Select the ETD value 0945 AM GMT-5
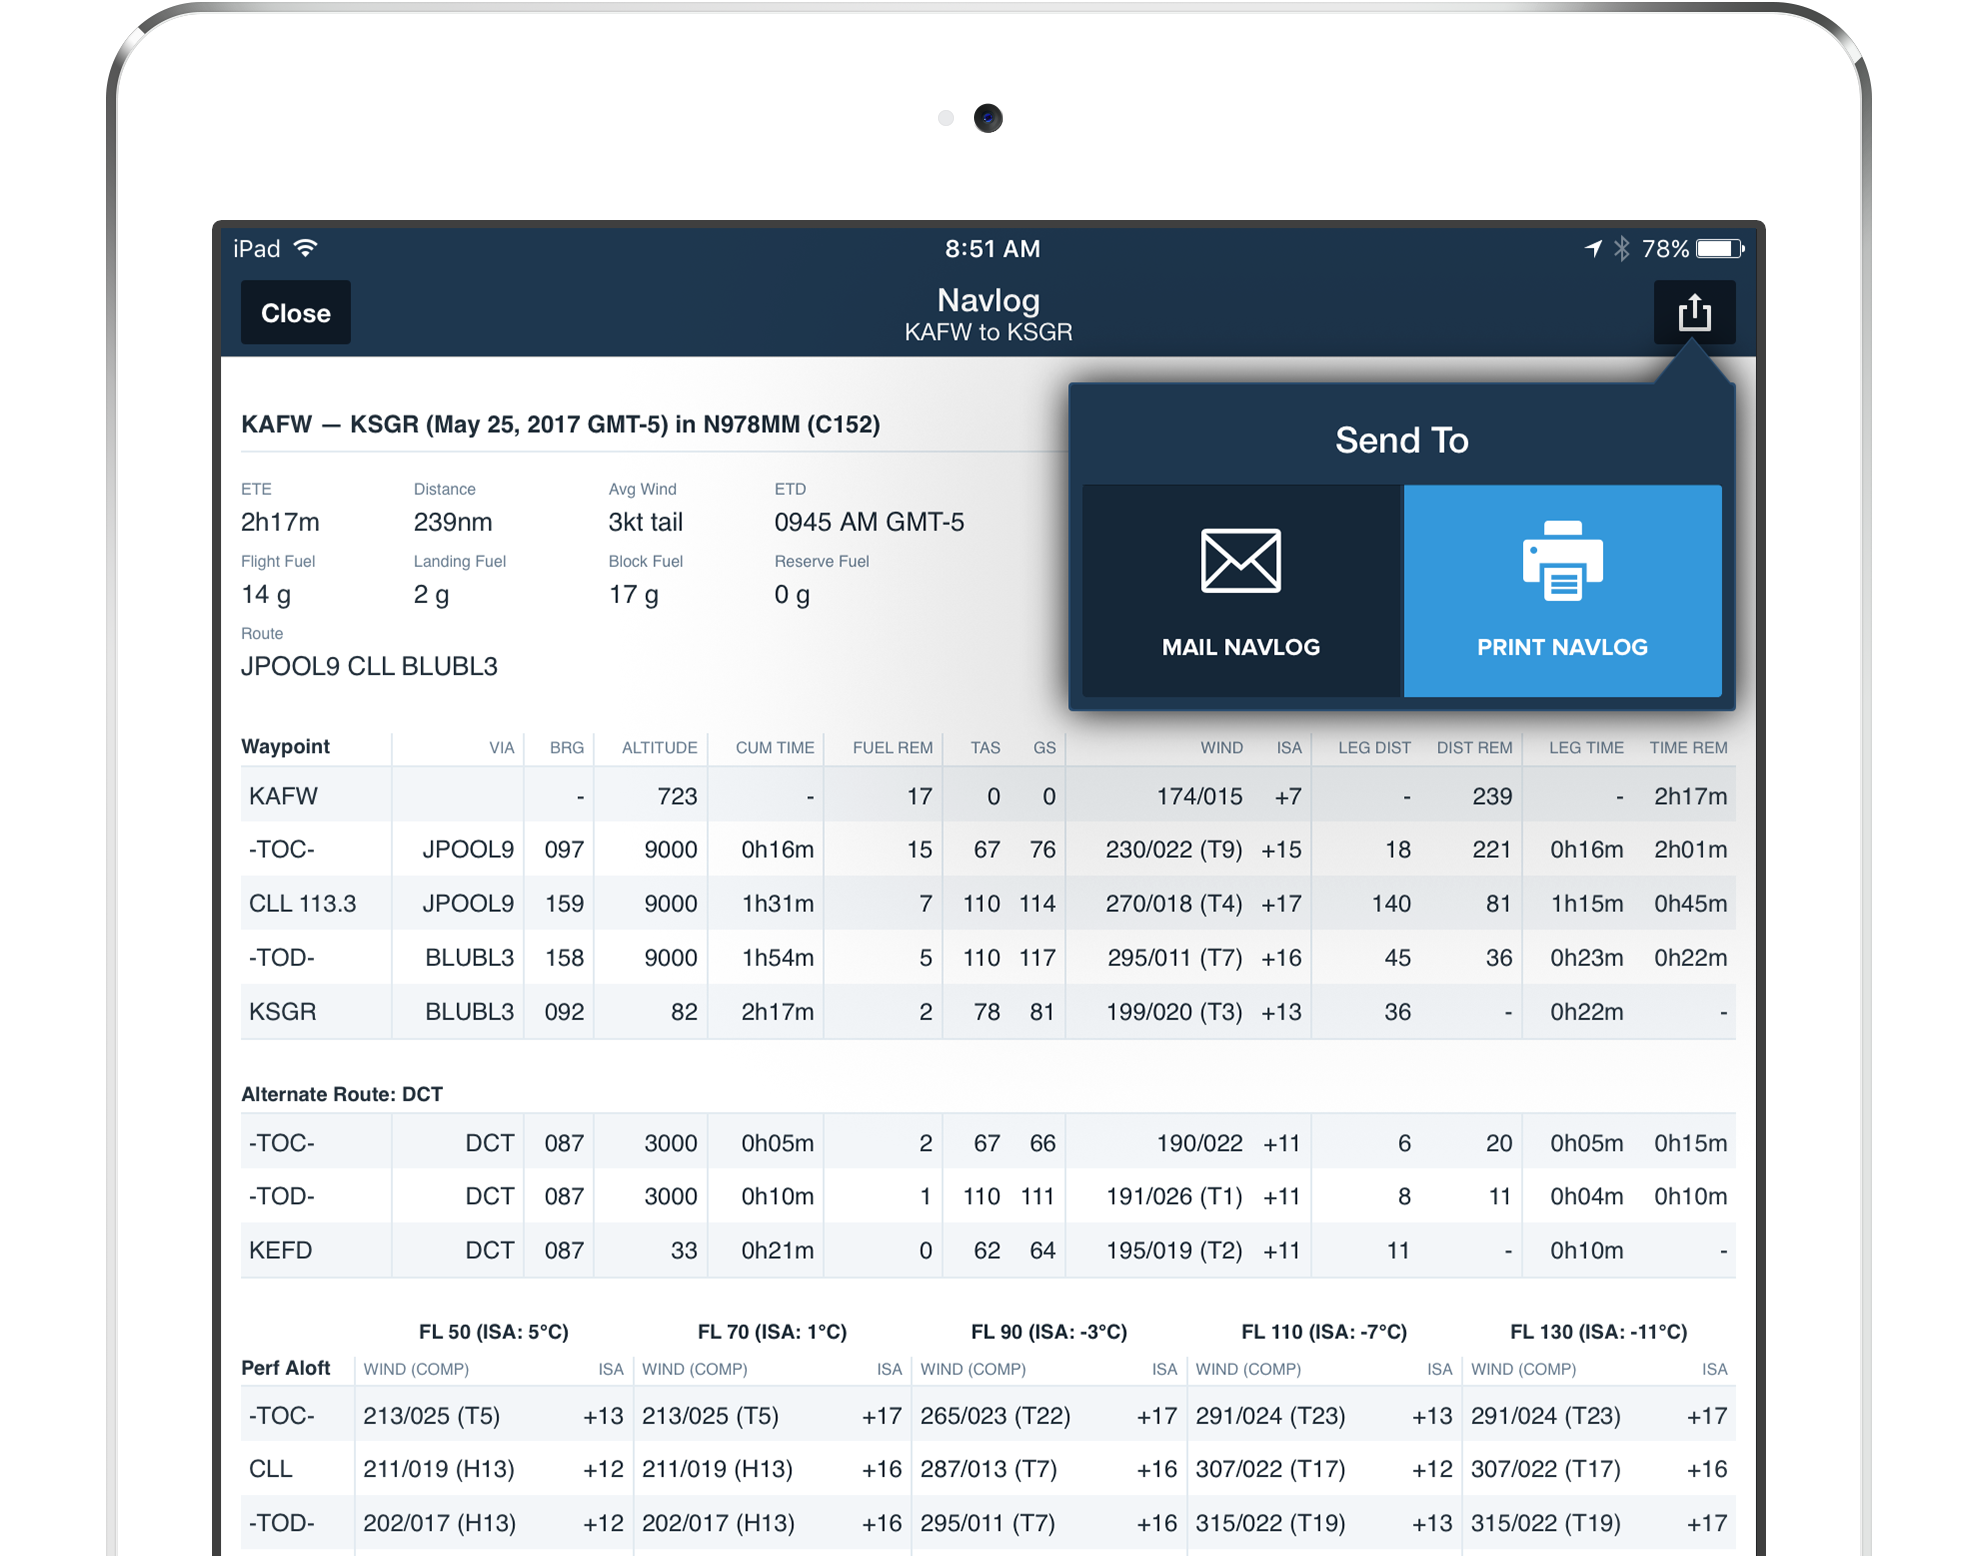 (x=869, y=522)
